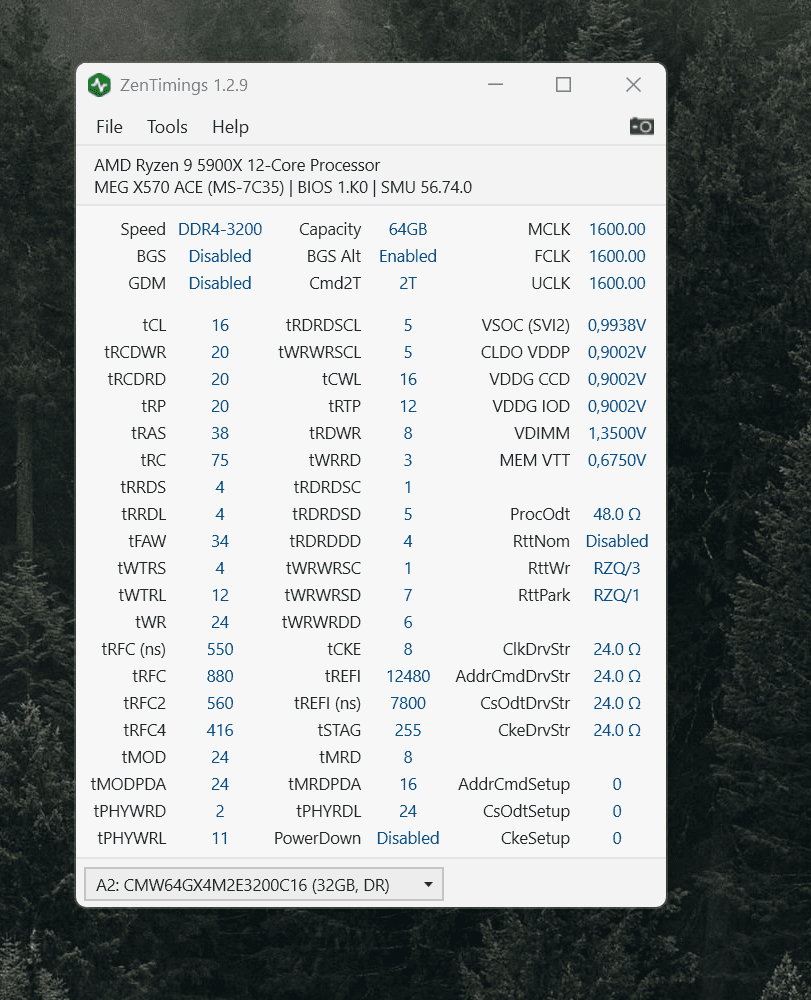Click the UCLK 1600.00 value

[x=617, y=283]
